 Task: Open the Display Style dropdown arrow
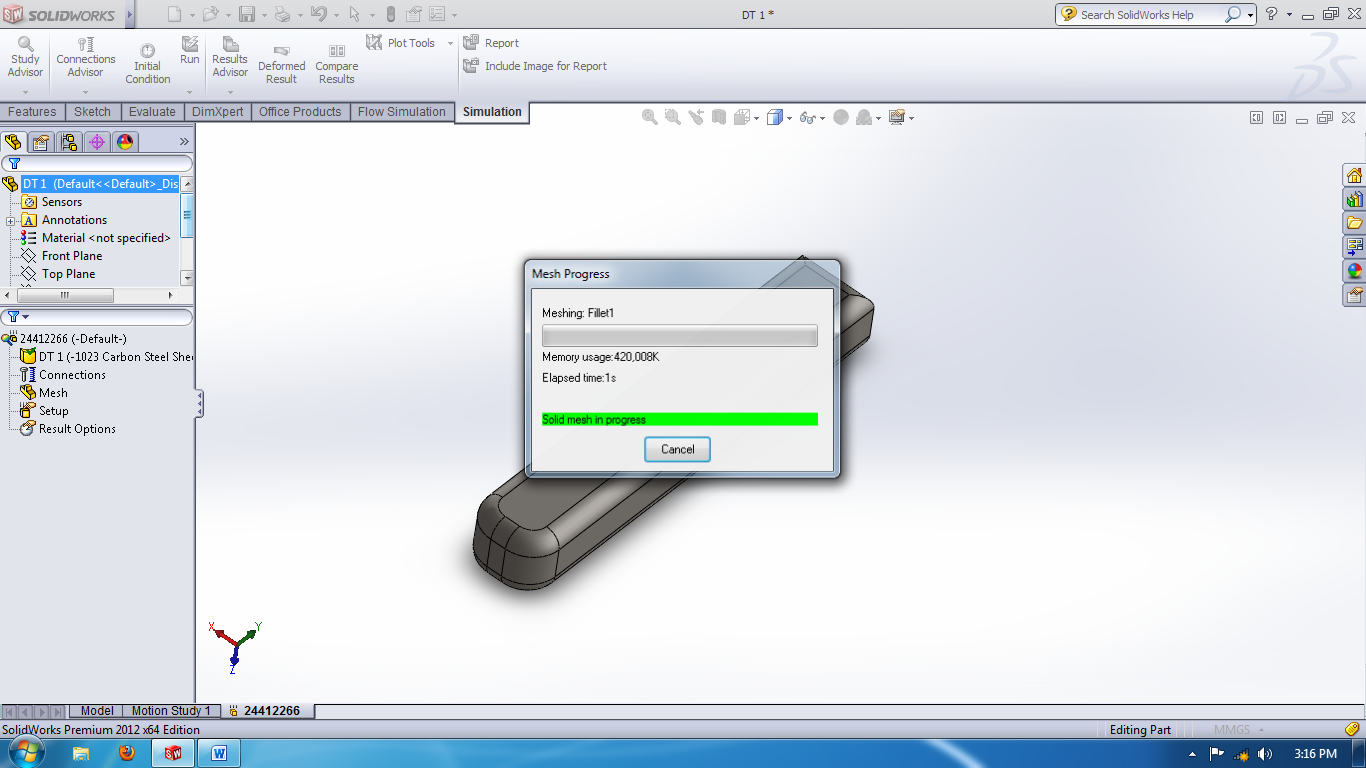[789, 117]
